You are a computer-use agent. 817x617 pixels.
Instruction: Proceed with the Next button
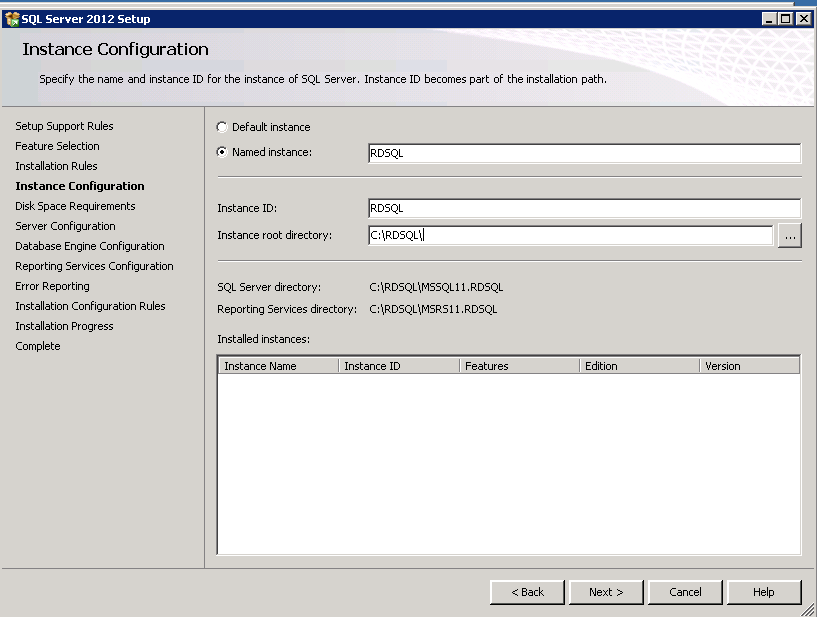pyautogui.click(x=606, y=593)
